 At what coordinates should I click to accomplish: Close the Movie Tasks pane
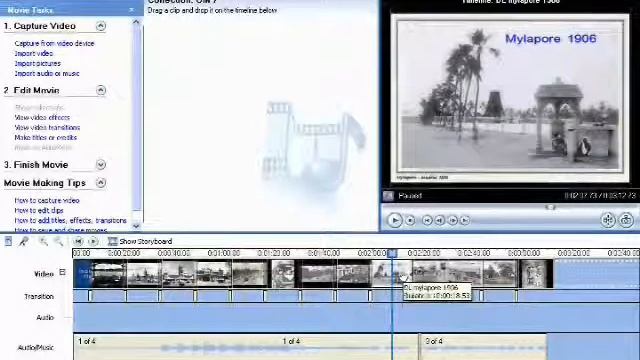[131, 10]
